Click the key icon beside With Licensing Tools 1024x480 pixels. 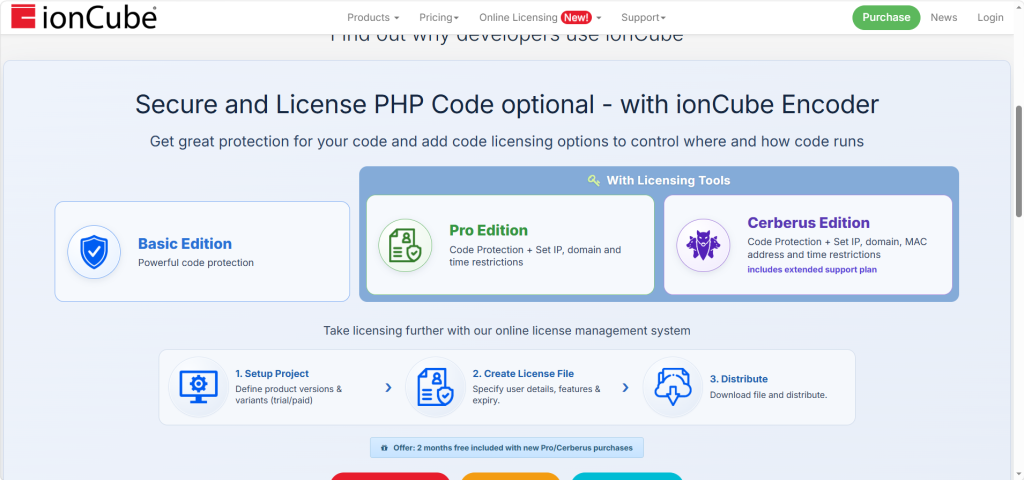[594, 180]
